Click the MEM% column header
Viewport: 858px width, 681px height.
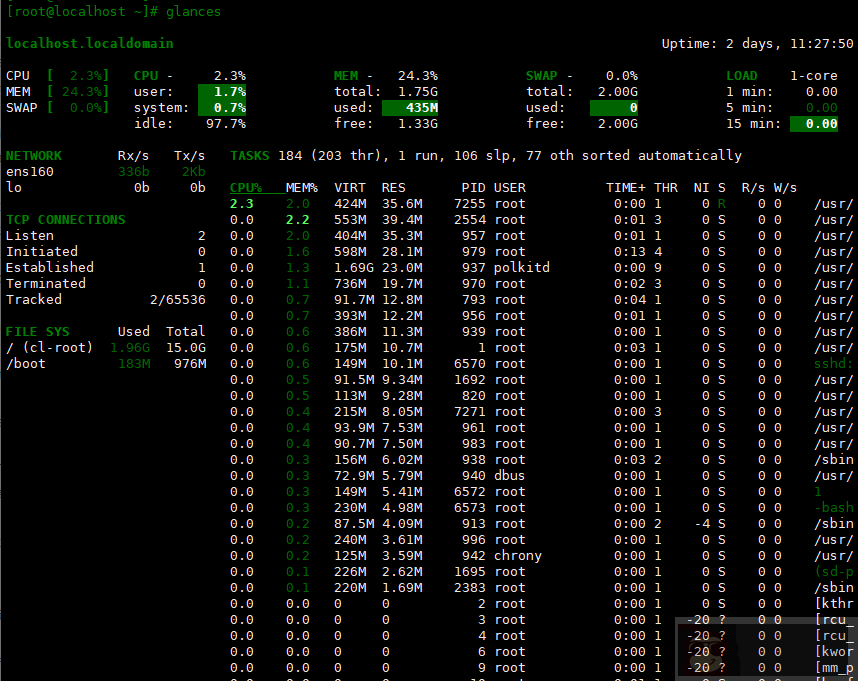point(301,187)
